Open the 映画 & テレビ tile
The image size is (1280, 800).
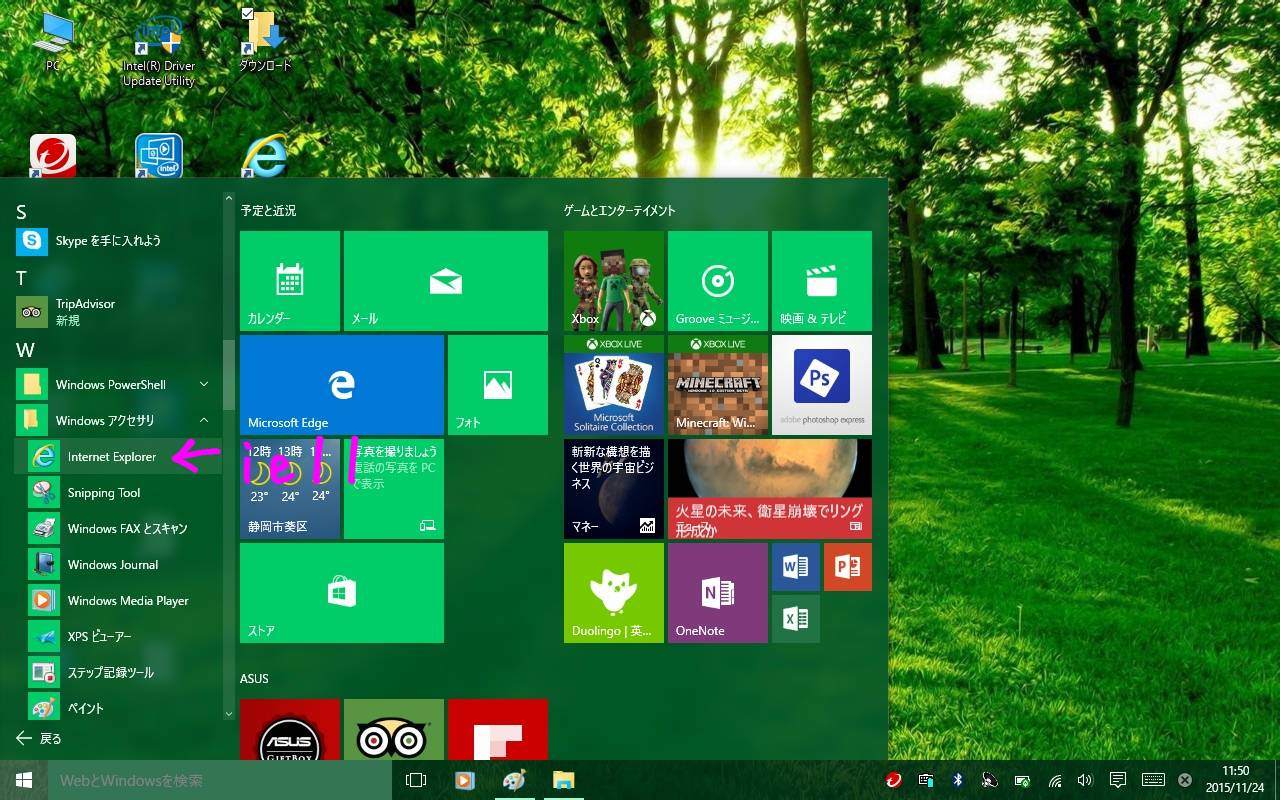point(822,281)
